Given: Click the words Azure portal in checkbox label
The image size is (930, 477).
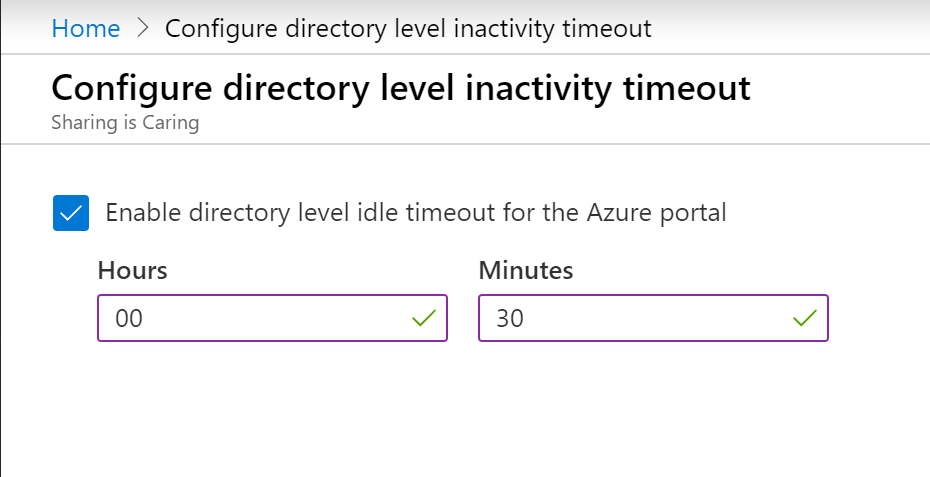Looking at the screenshot, I should point(657,212).
